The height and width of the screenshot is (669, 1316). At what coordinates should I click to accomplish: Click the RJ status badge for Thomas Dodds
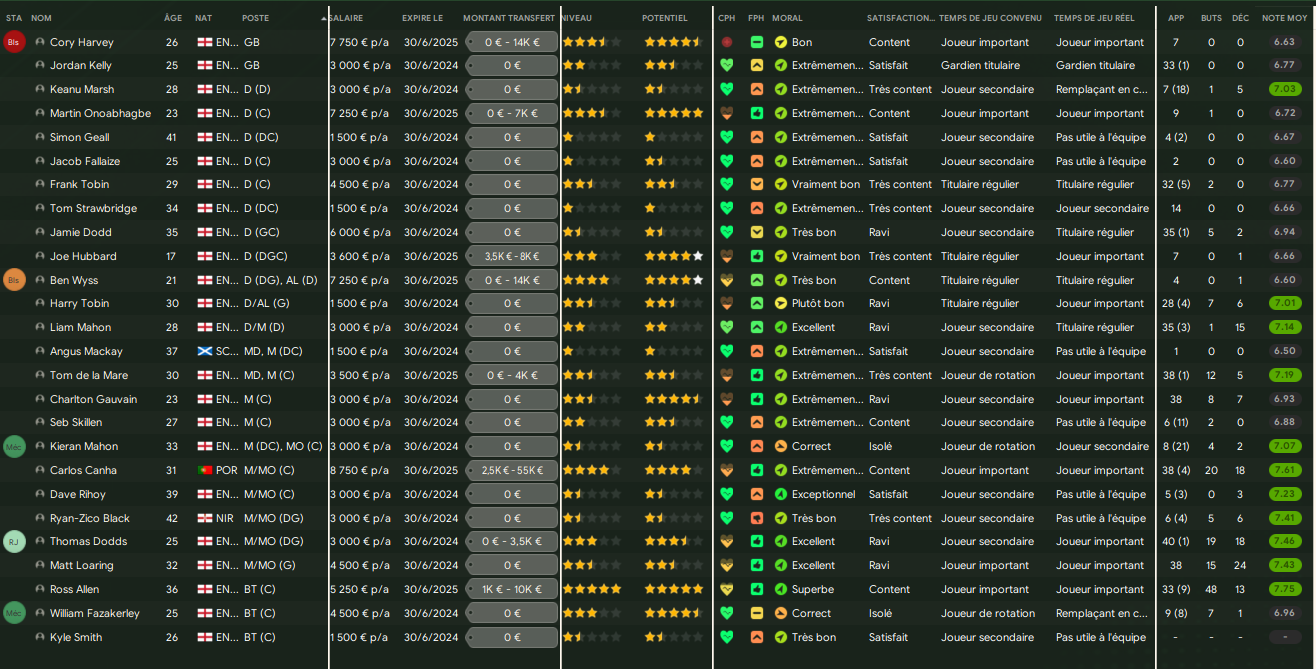[15, 541]
